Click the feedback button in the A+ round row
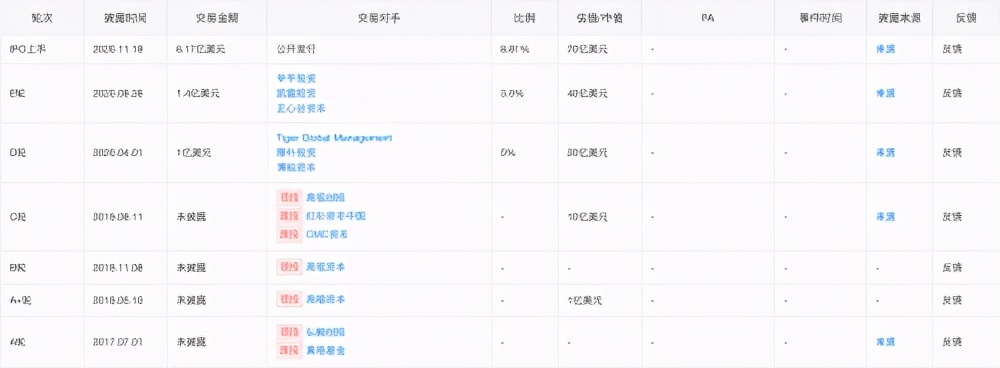Image resolution: width=1000 pixels, height=368 pixels. coord(952,300)
